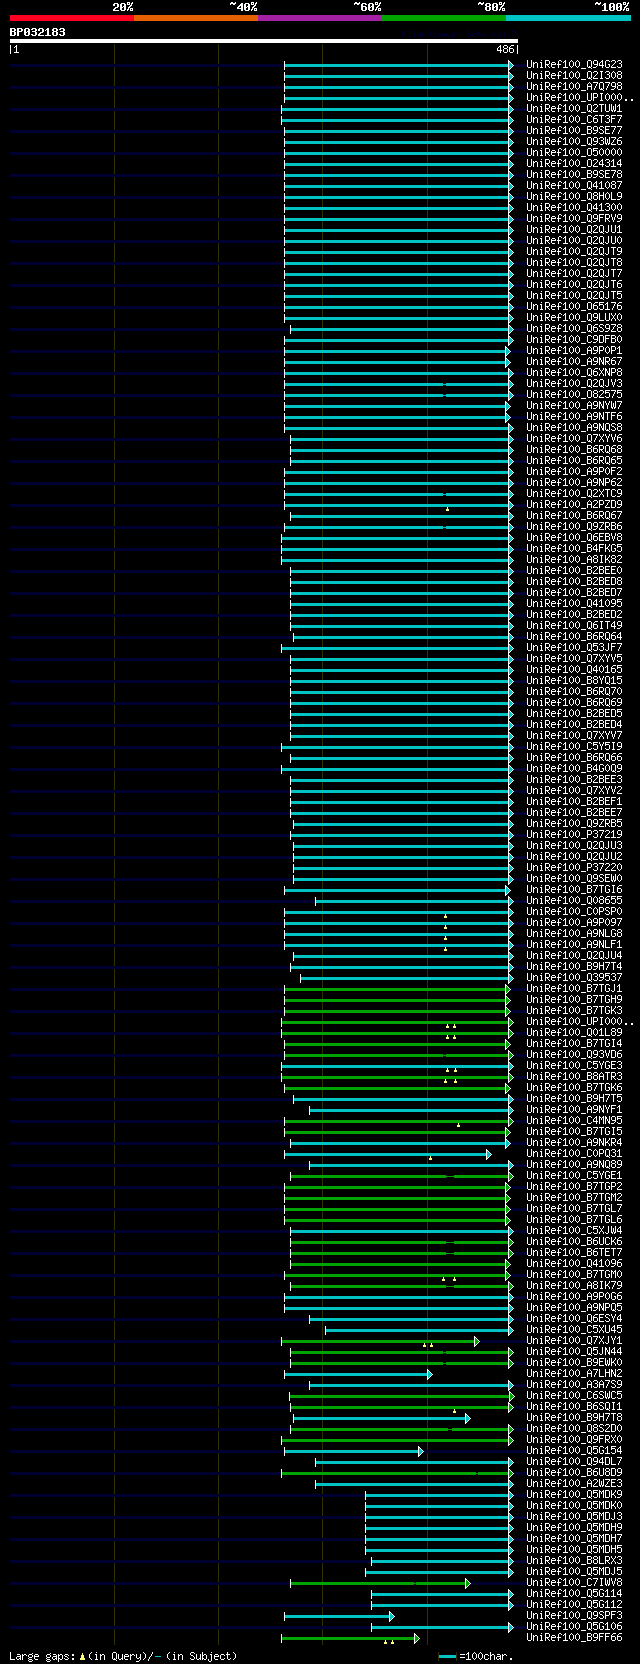
Task: Open hit UniRef100_B6U8D9
Action: pyautogui.click(x=574, y=1473)
